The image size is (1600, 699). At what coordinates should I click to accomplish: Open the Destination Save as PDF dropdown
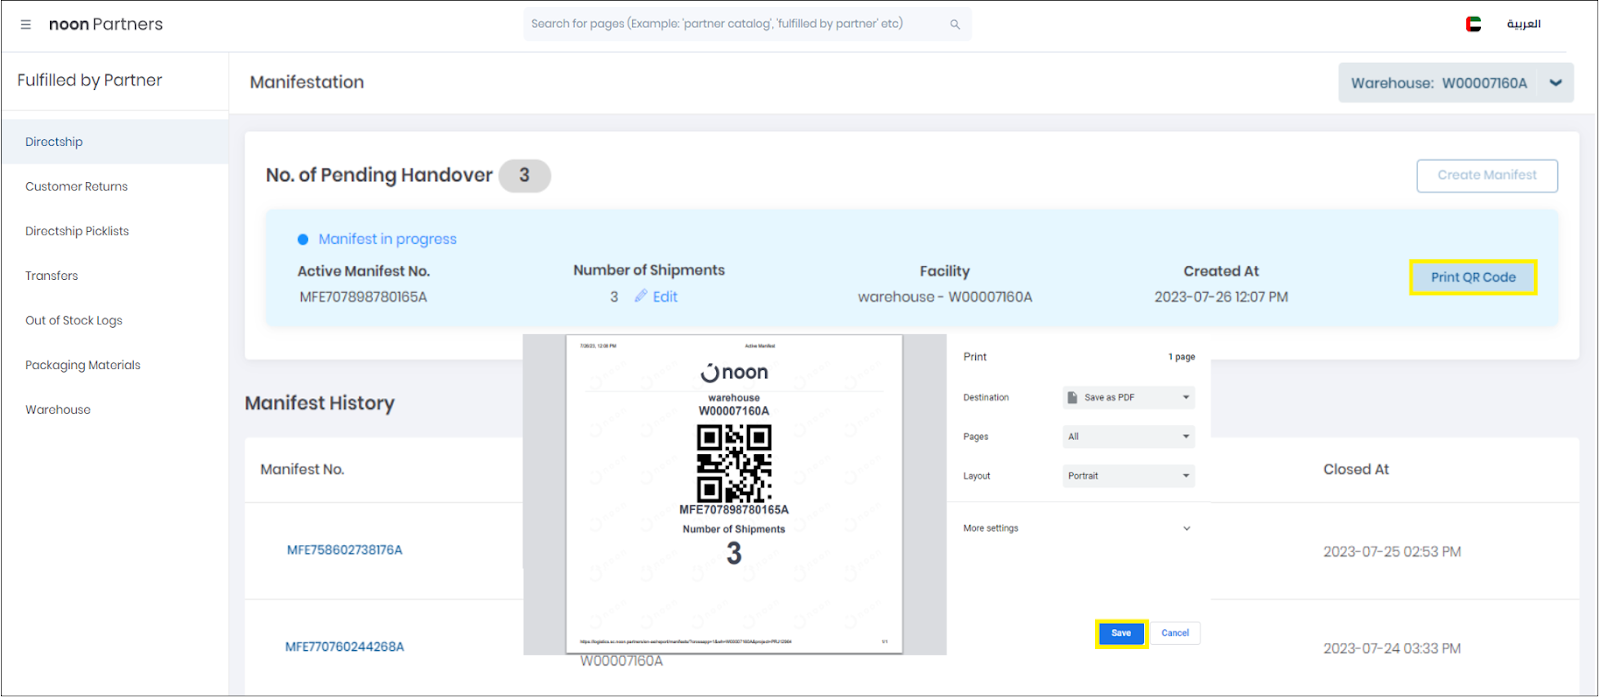click(x=1128, y=397)
